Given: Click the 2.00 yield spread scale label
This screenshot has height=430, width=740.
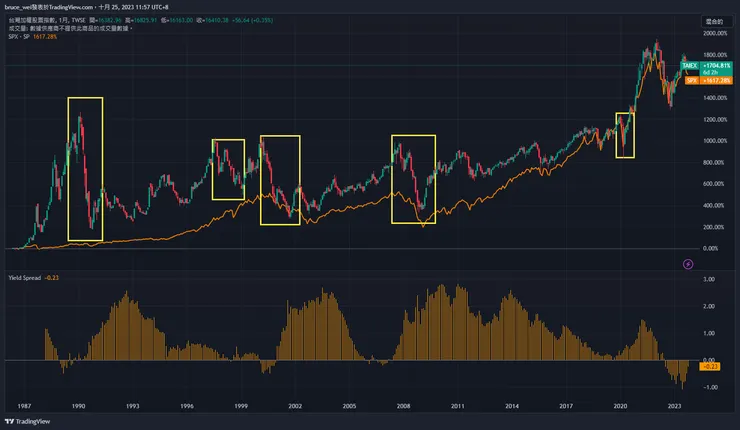Looking at the screenshot, I should 709,306.
